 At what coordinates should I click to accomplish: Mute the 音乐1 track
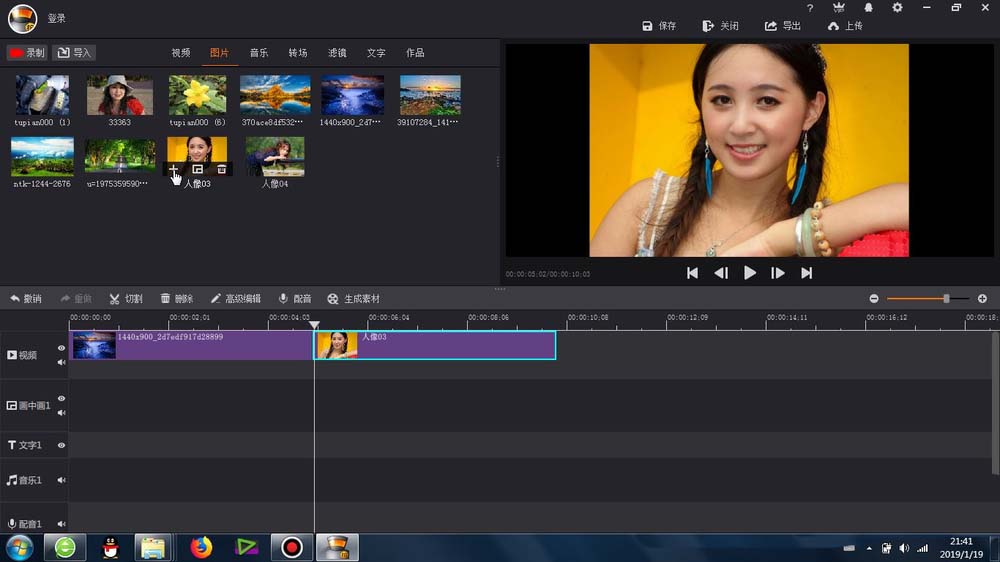pos(61,480)
